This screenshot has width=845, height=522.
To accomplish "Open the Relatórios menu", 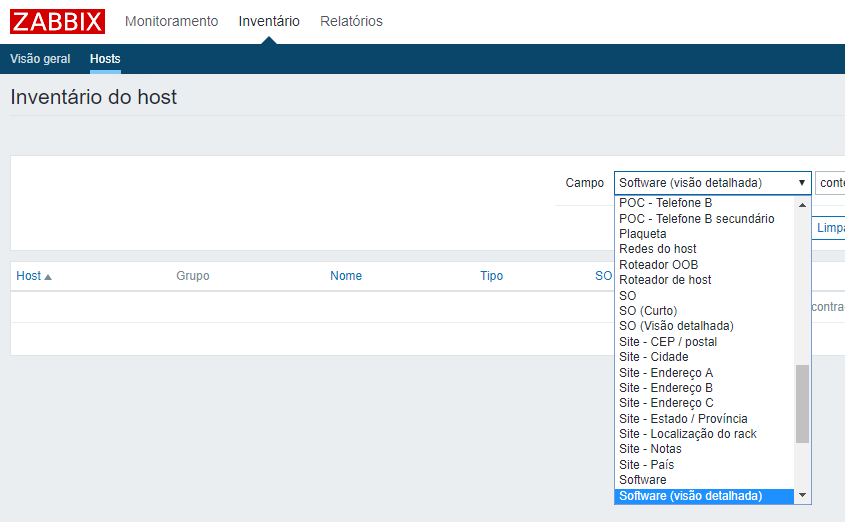I will coord(351,21).
